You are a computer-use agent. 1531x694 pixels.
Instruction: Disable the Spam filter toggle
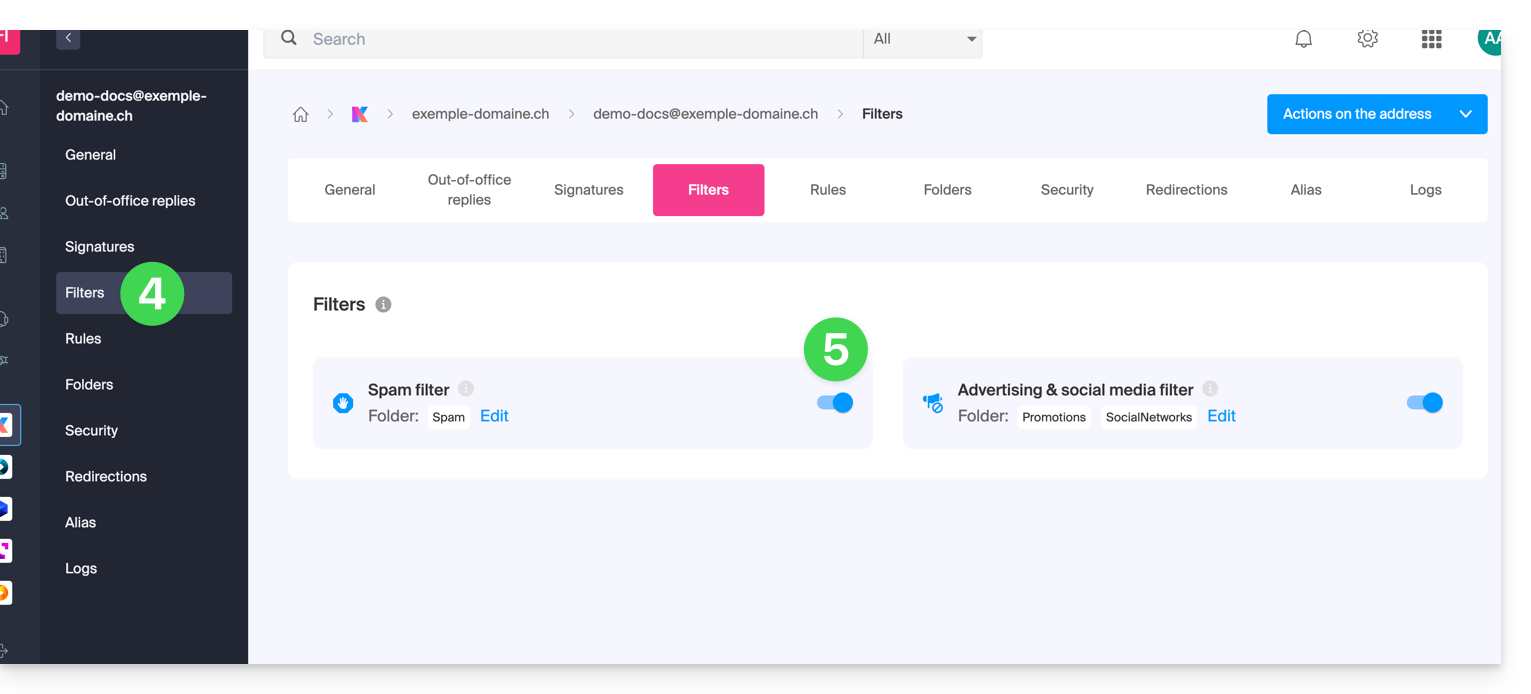coord(835,402)
